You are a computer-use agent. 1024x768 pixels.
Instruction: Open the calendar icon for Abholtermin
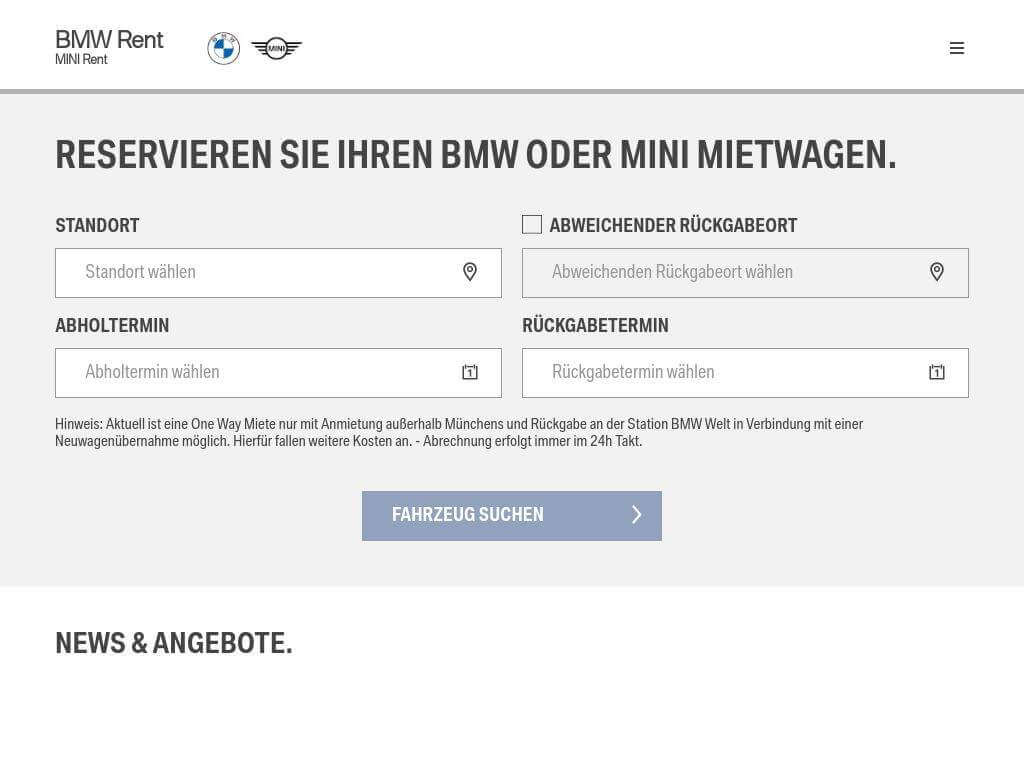[468, 372]
